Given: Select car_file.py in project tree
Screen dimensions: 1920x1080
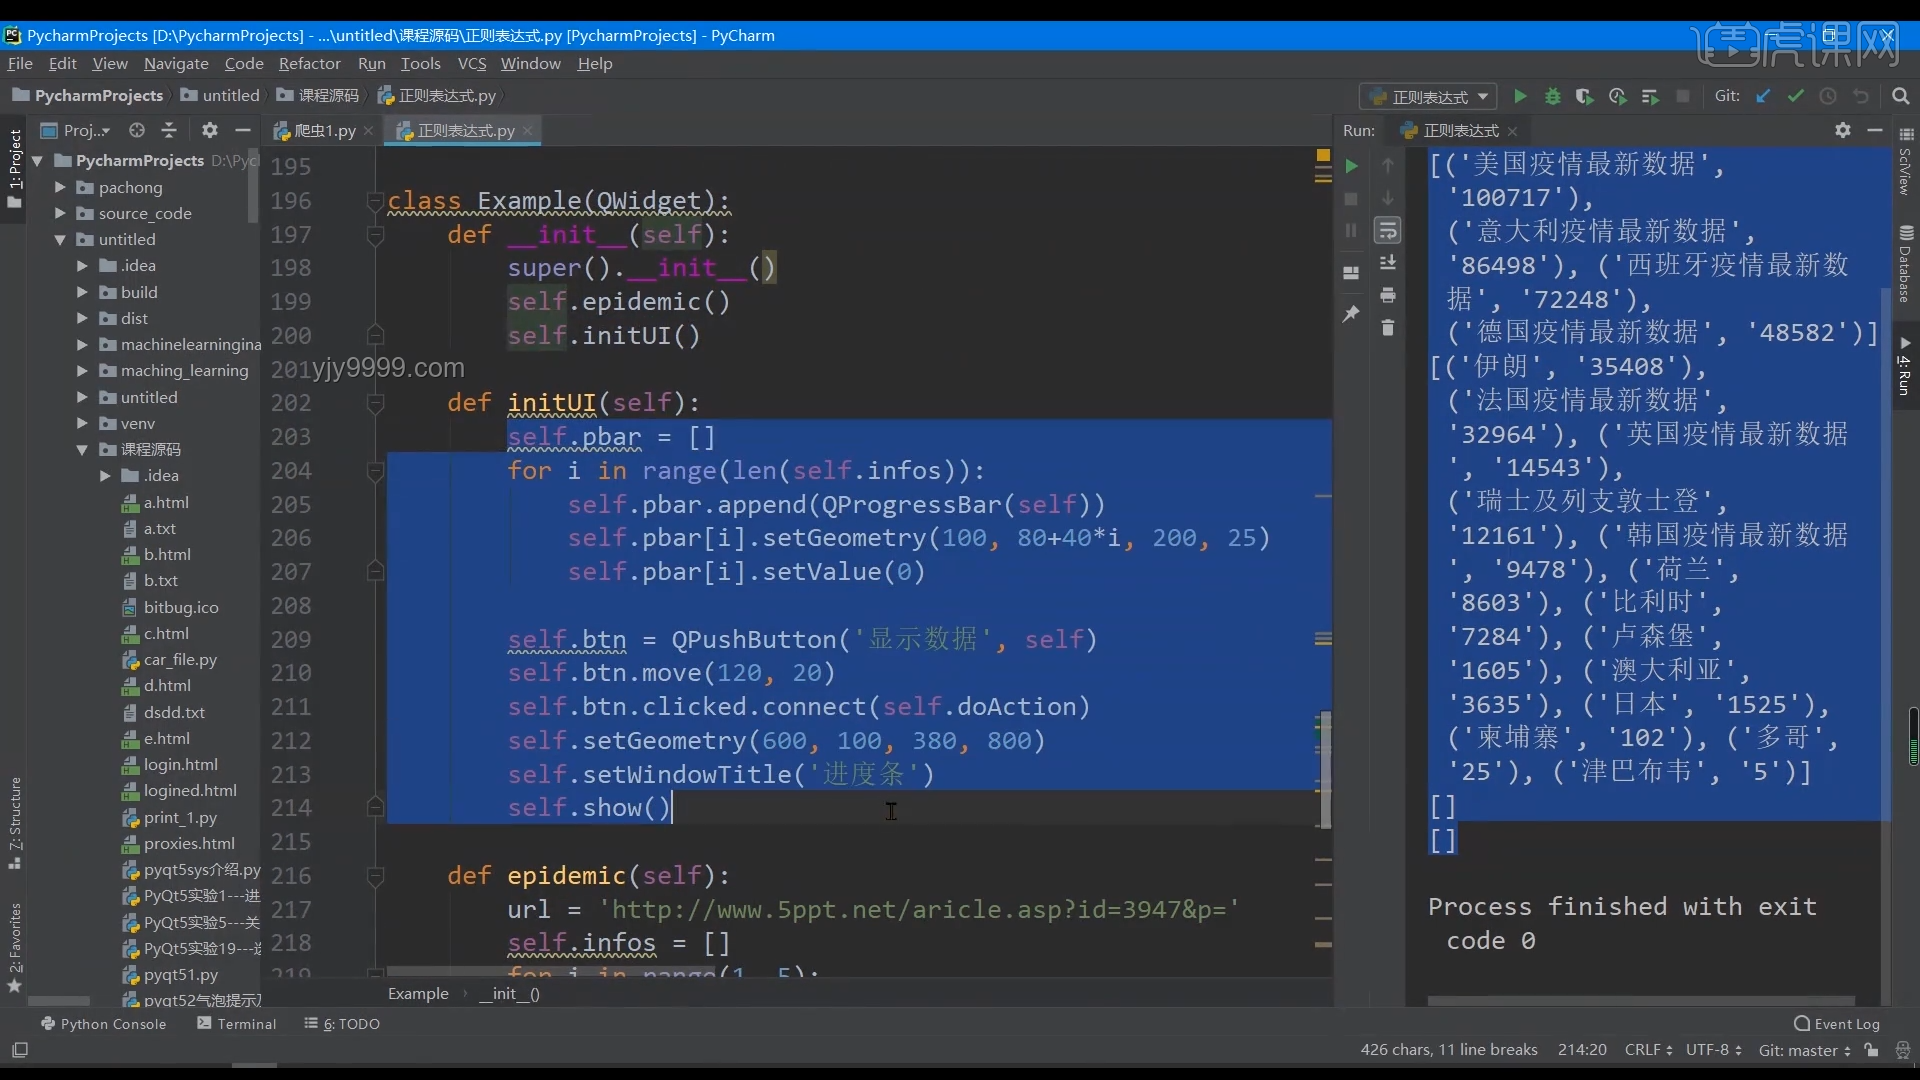Looking at the screenshot, I should pos(180,660).
